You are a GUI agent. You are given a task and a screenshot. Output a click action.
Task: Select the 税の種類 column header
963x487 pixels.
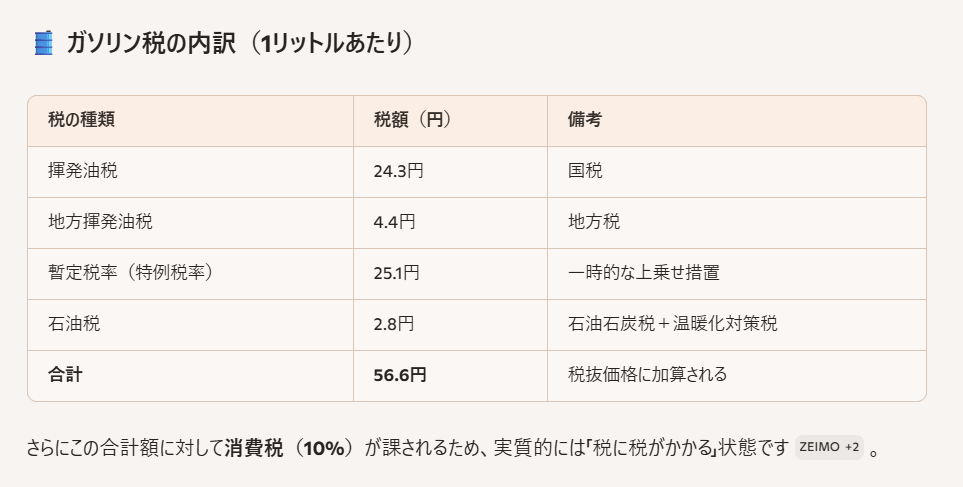coord(81,120)
